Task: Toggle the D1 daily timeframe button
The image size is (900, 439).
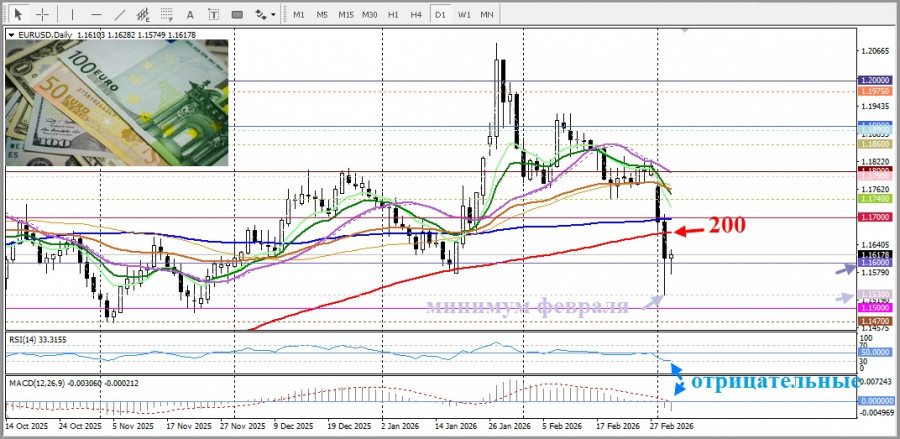Action: [440, 14]
